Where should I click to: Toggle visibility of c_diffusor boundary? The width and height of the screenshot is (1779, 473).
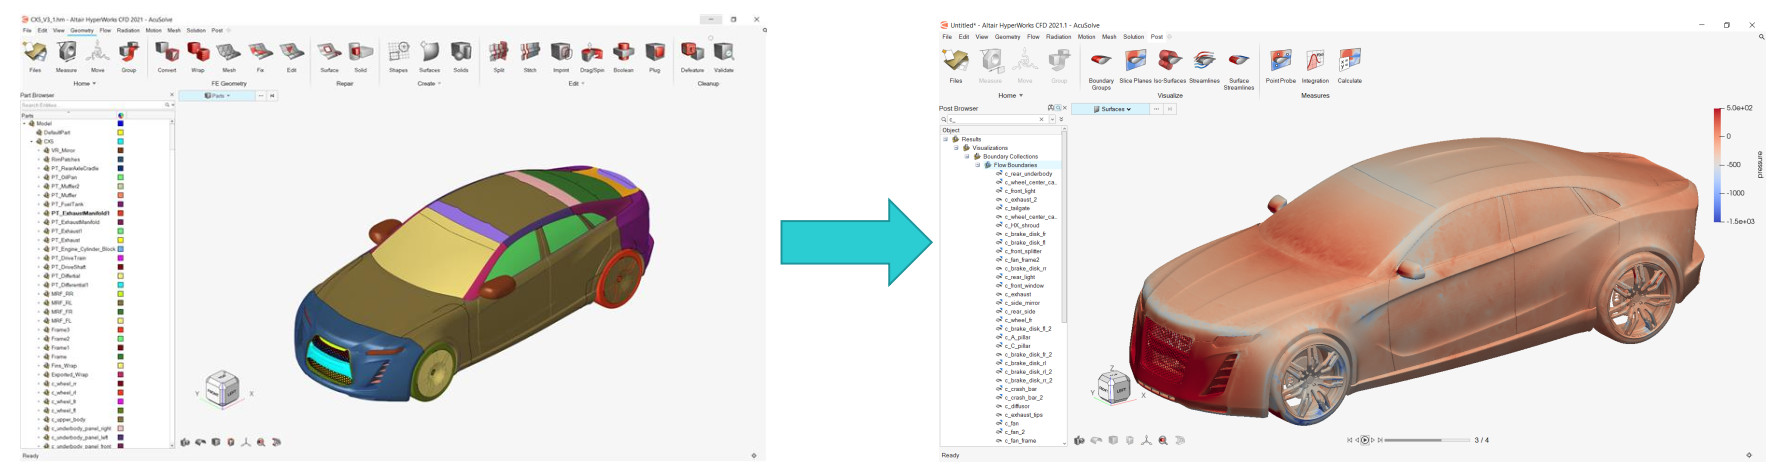click(999, 406)
